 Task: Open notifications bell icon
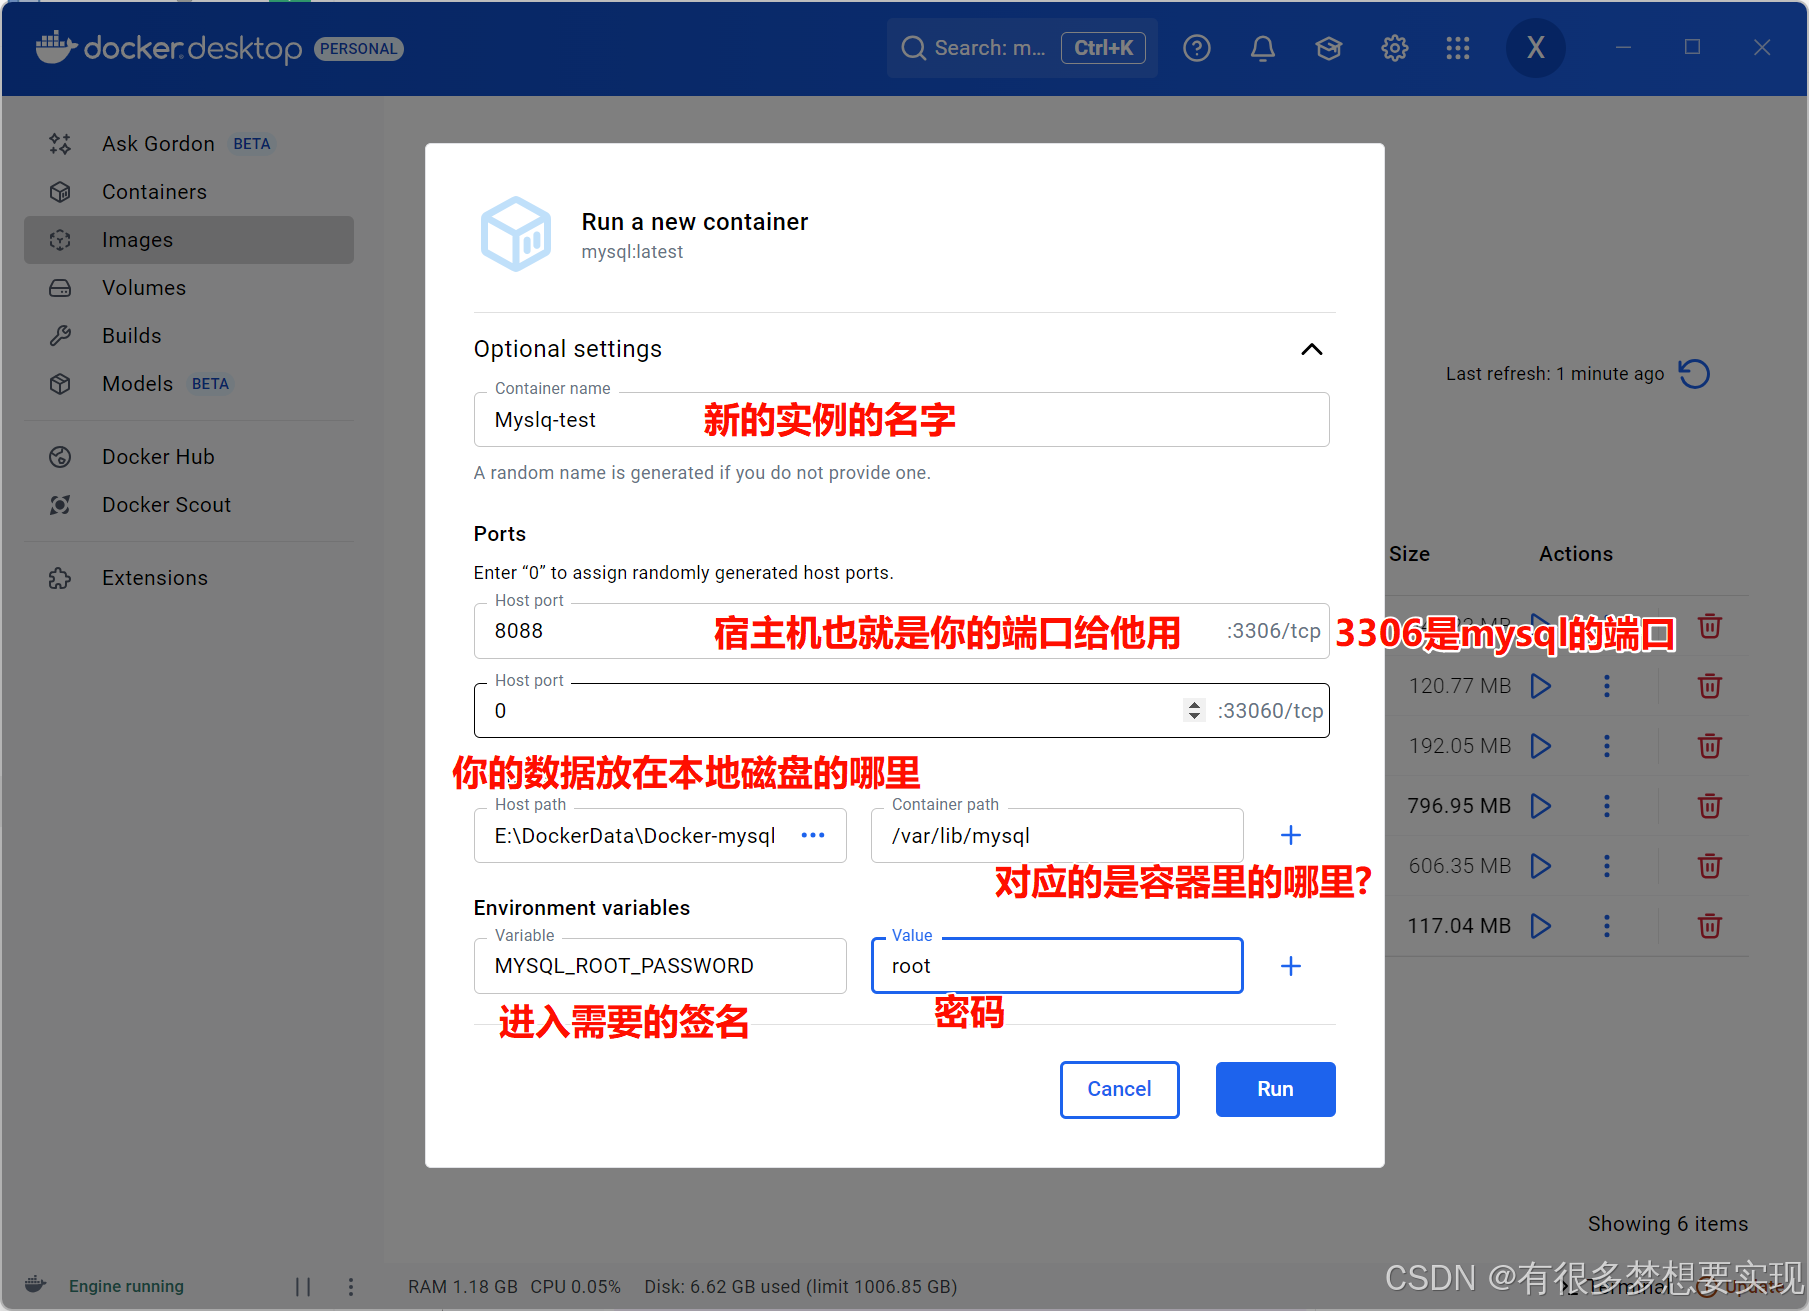(1263, 48)
